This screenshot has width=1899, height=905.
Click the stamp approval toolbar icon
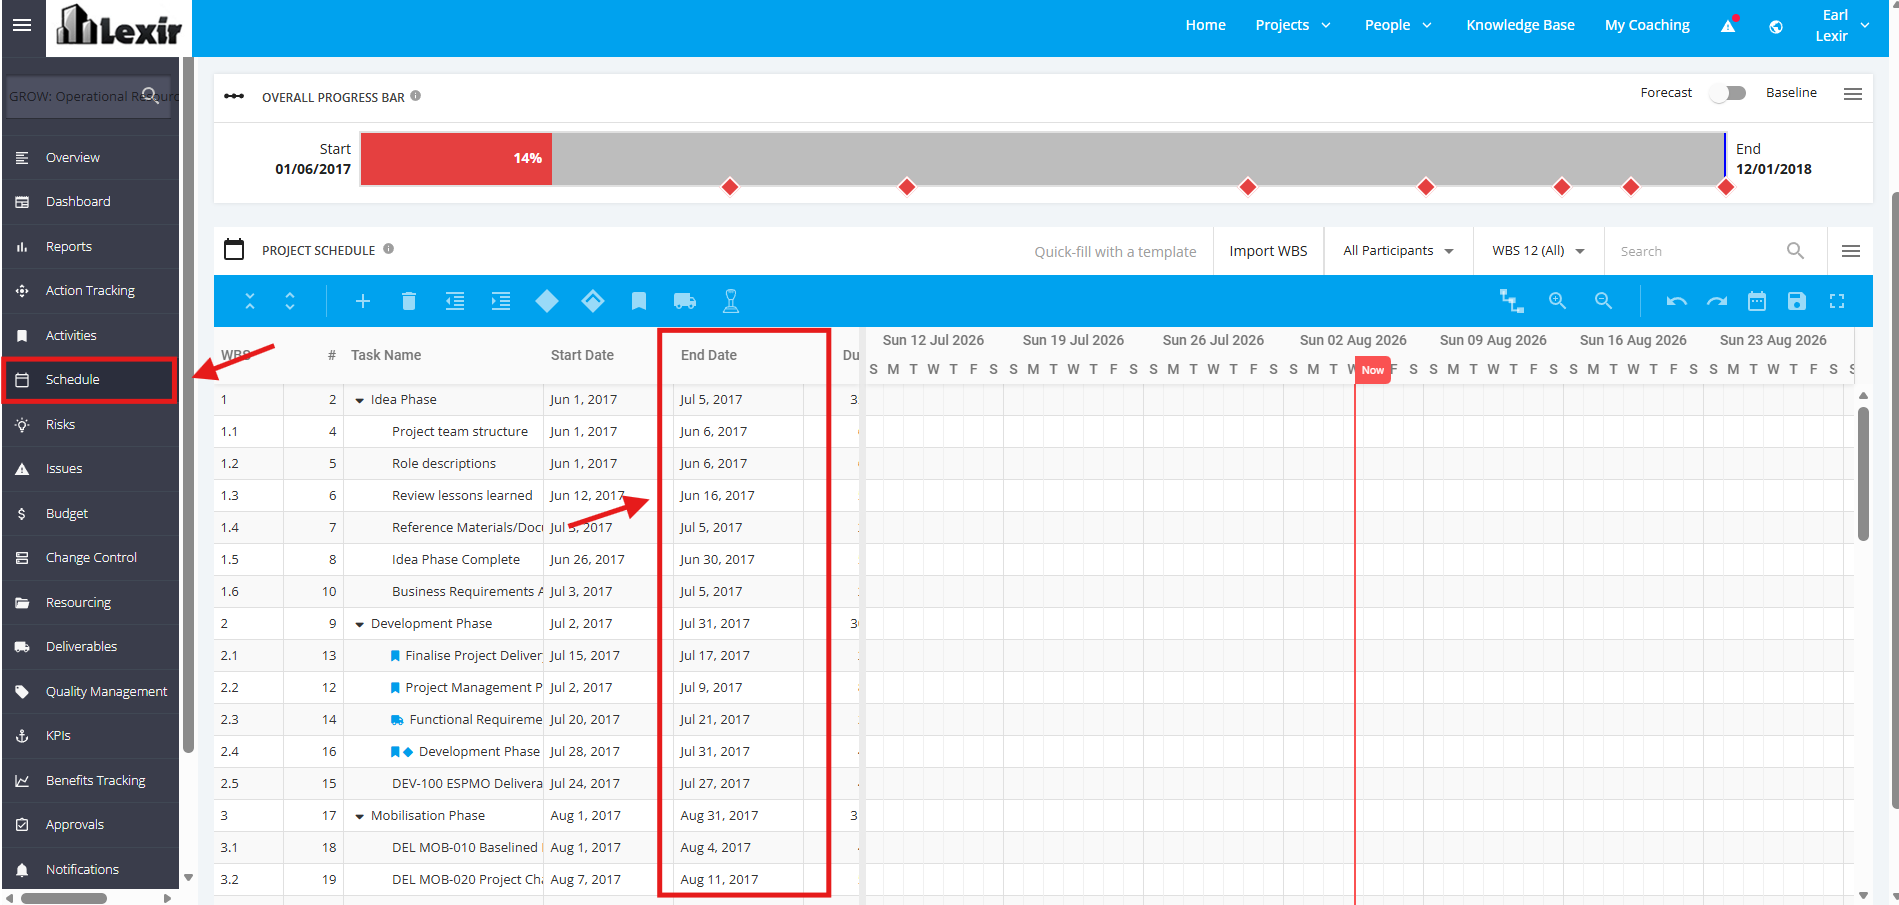tap(731, 301)
